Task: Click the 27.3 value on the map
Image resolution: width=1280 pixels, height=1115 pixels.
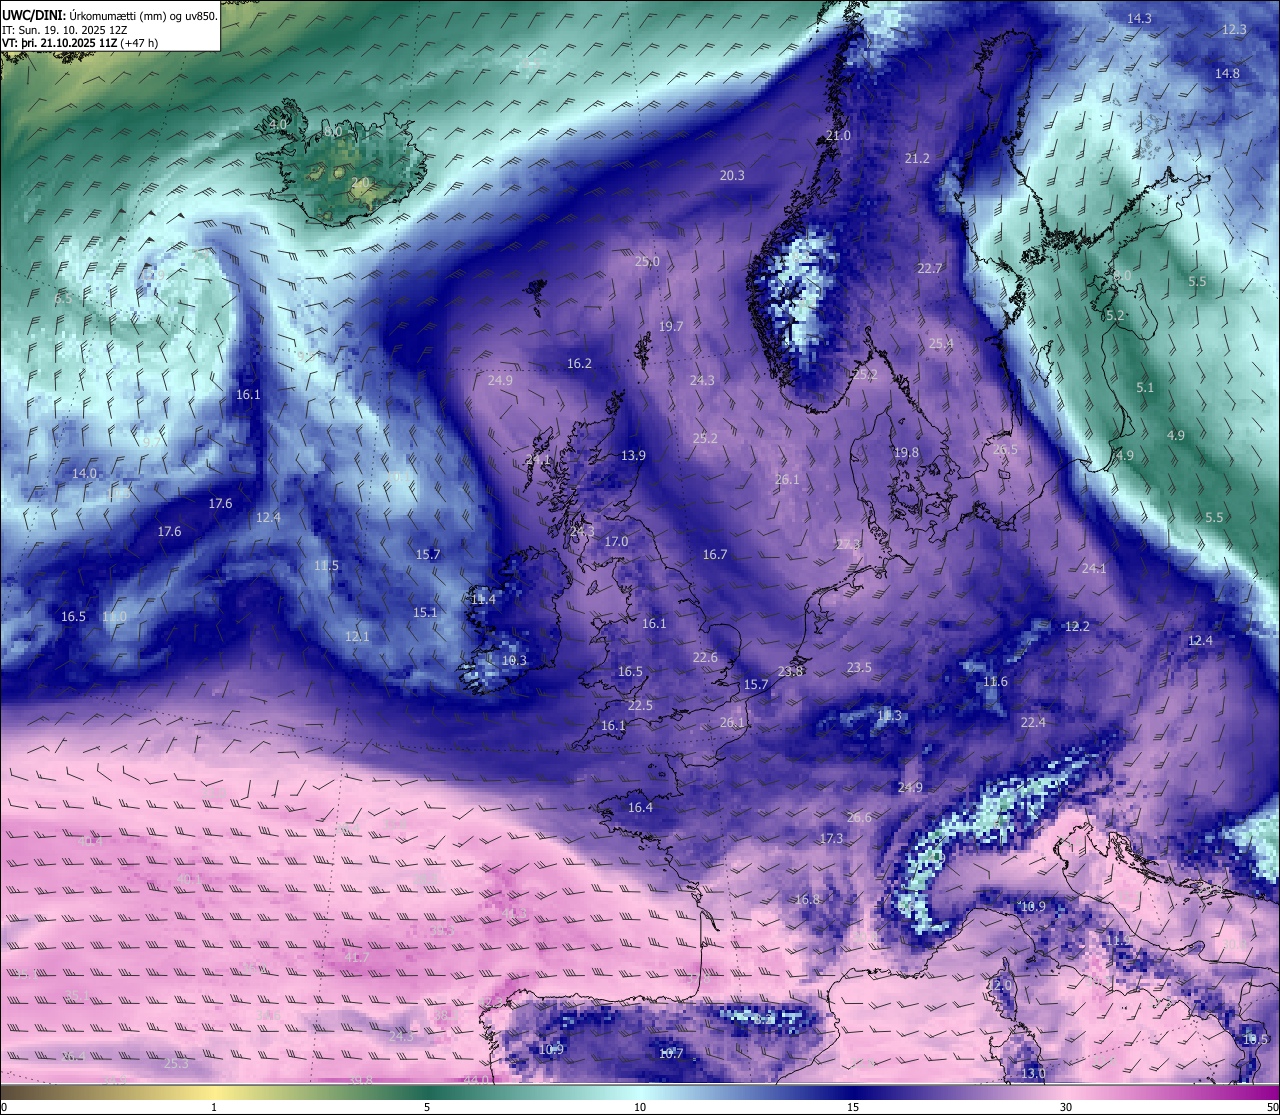Action: click(848, 545)
